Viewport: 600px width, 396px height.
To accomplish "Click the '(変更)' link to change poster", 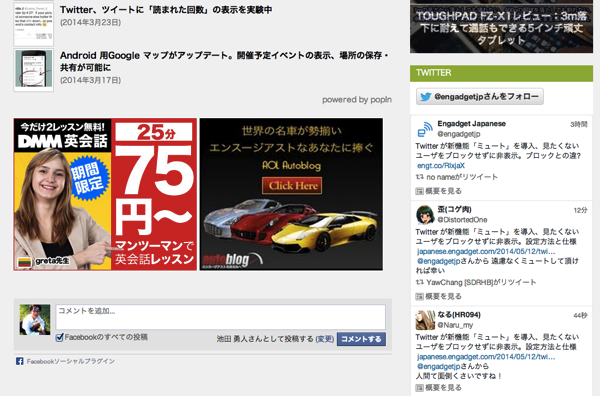I will point(324,339).
